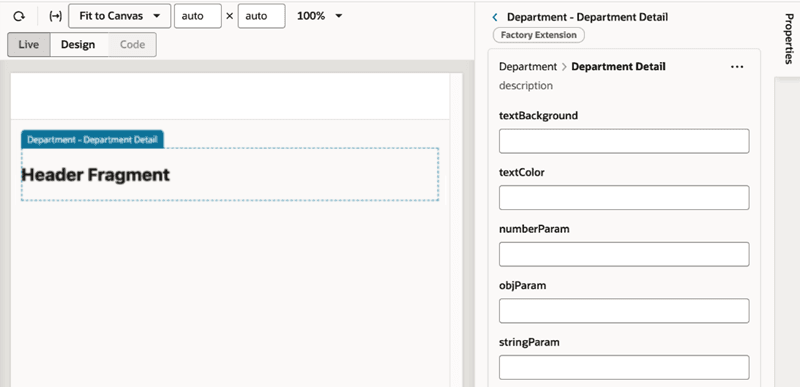Go back using the chevron icon

pos(494,17)
